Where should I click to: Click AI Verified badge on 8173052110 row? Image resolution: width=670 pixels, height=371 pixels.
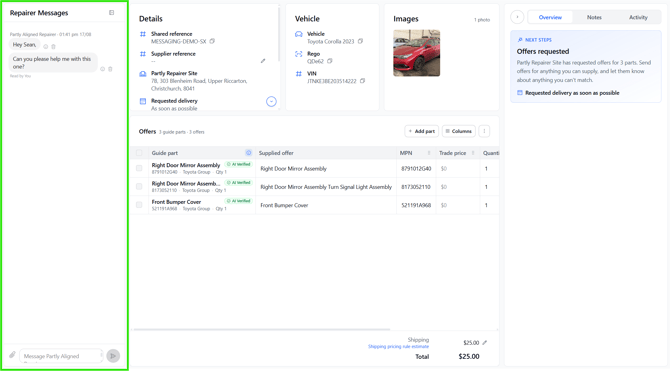click(x=239, y=183)
